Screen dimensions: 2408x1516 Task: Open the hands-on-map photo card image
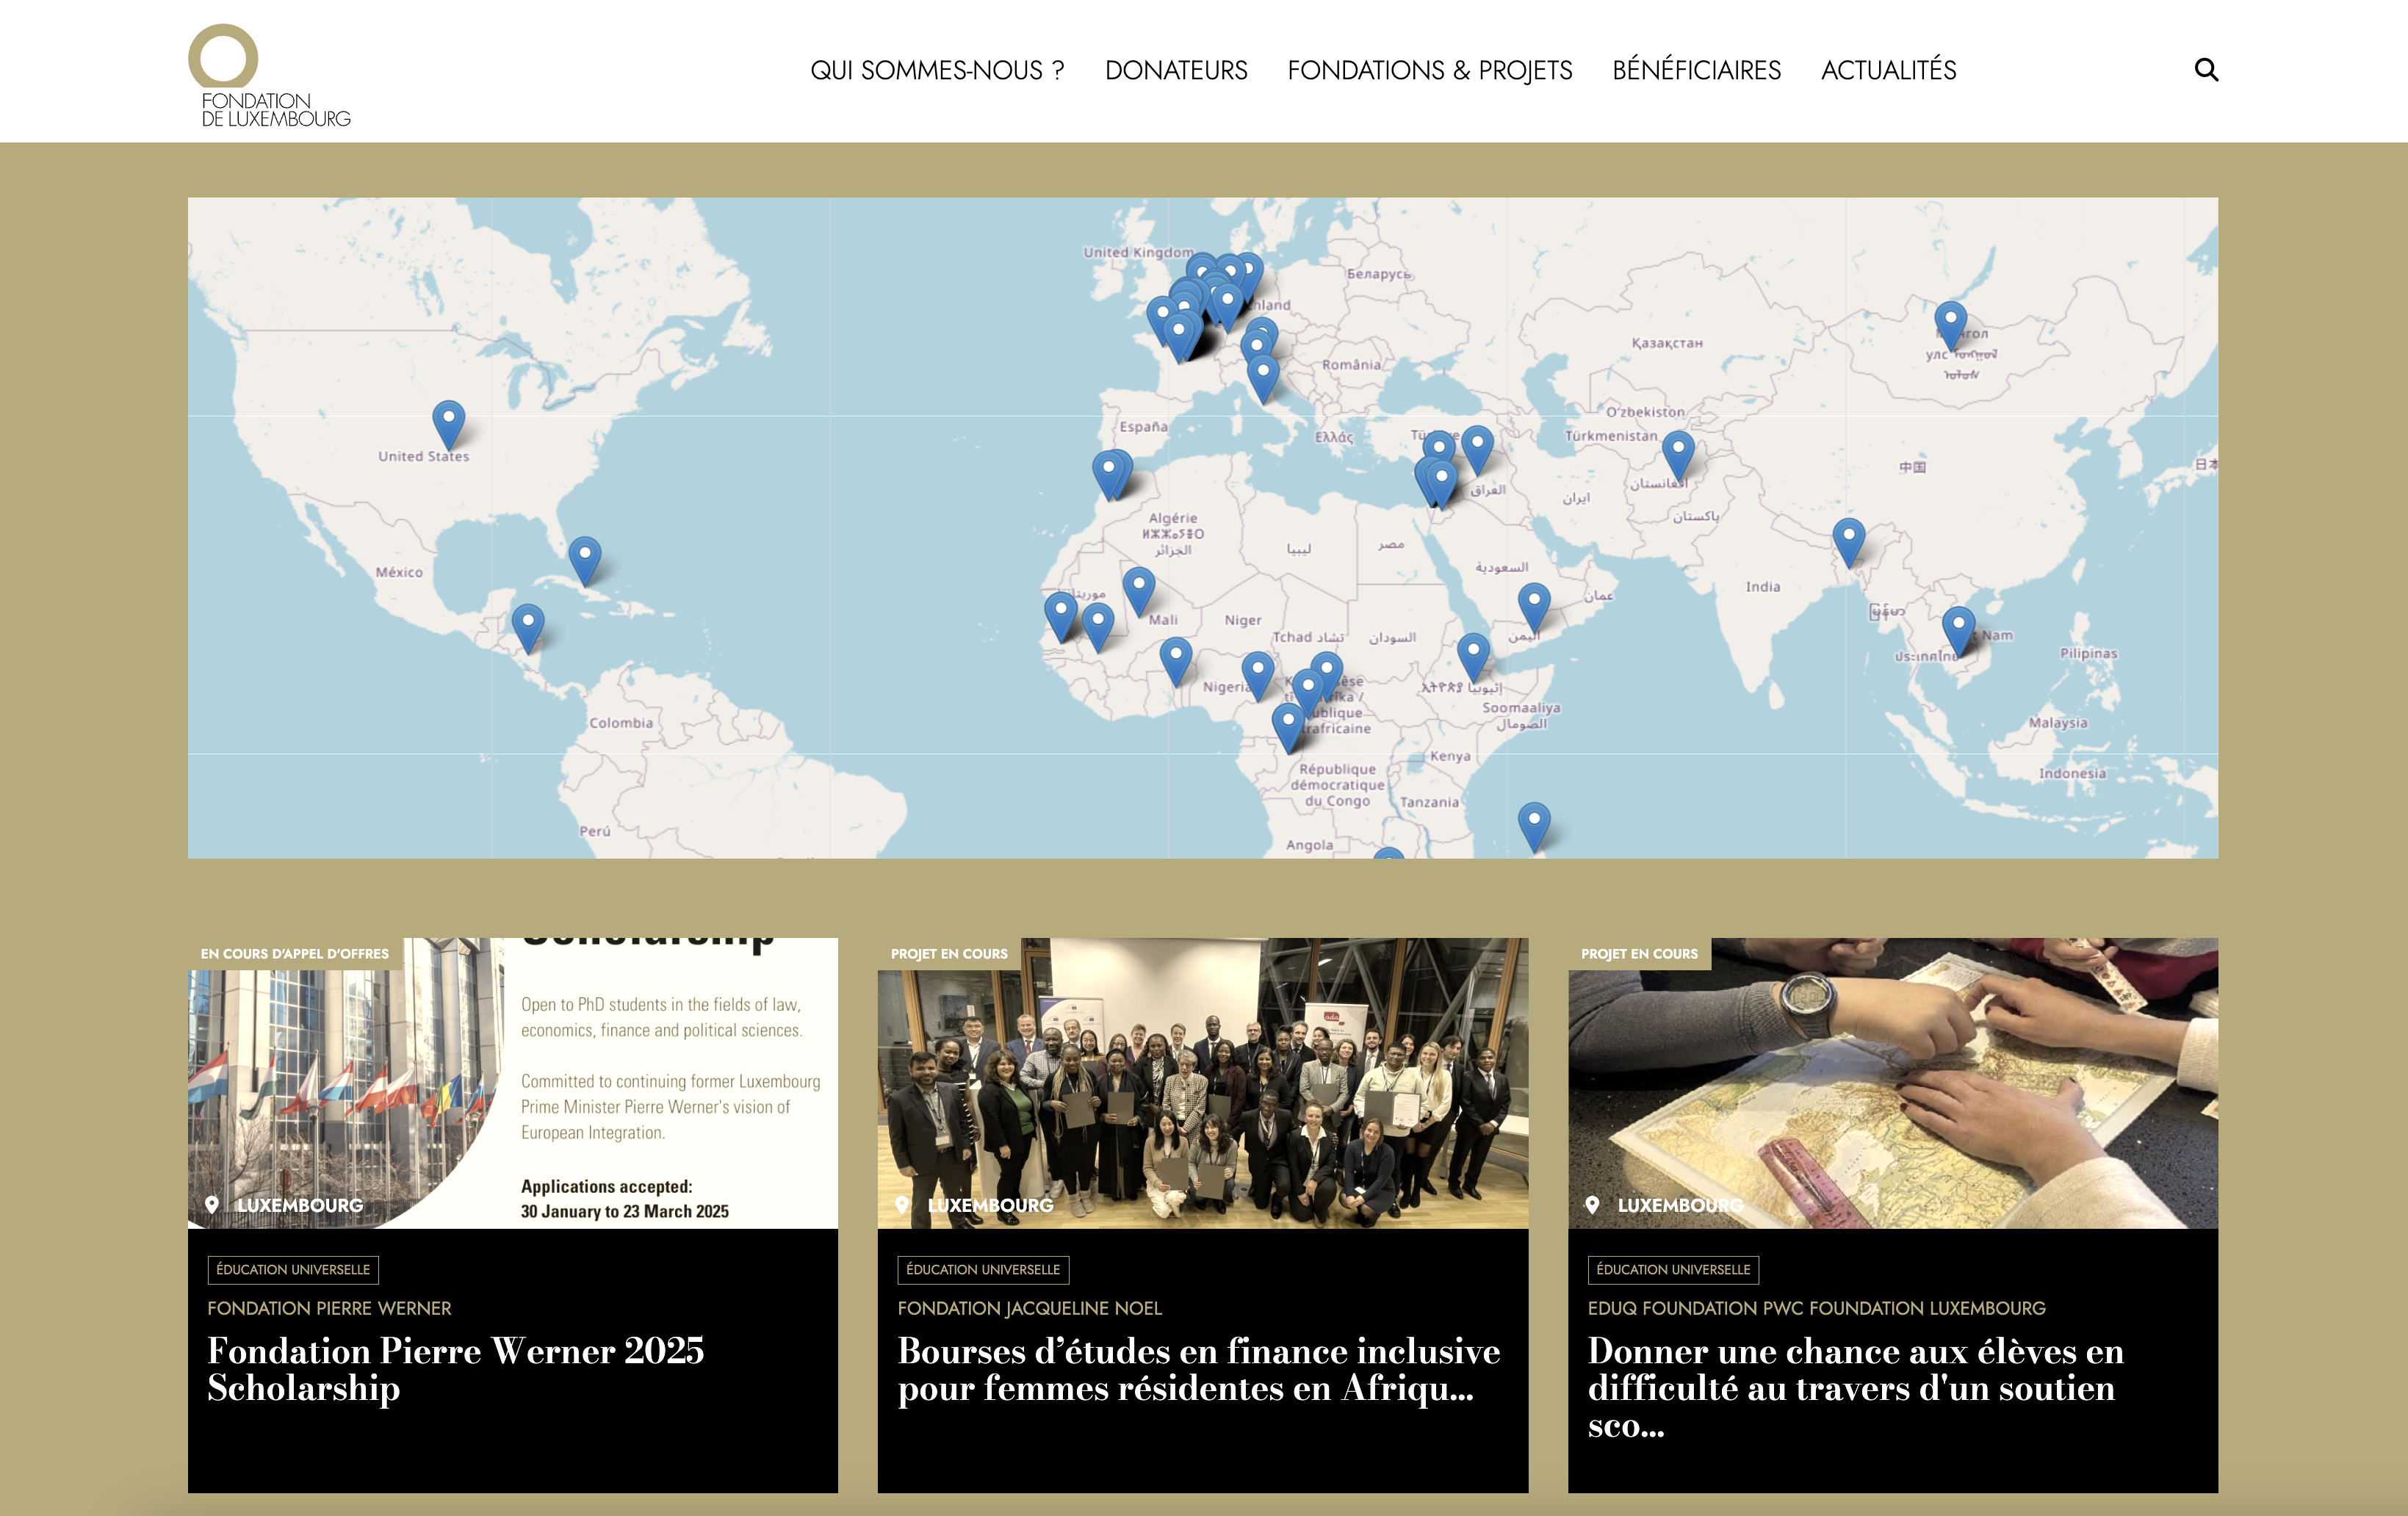pyautogui.click(x=1892, y=1082)
